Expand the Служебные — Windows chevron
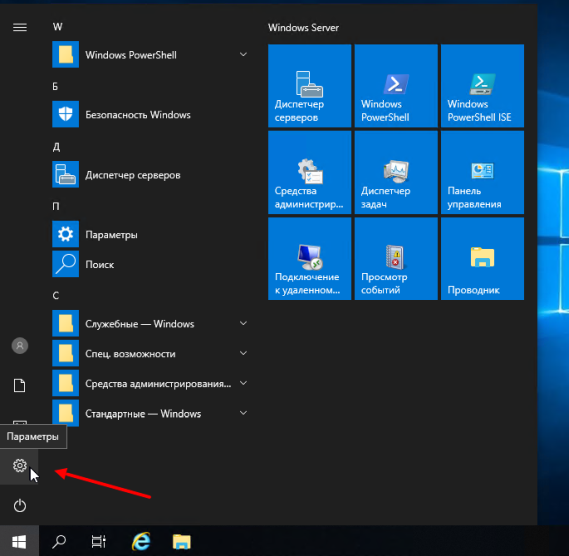The image size is (569, 556). pos(243,323)
